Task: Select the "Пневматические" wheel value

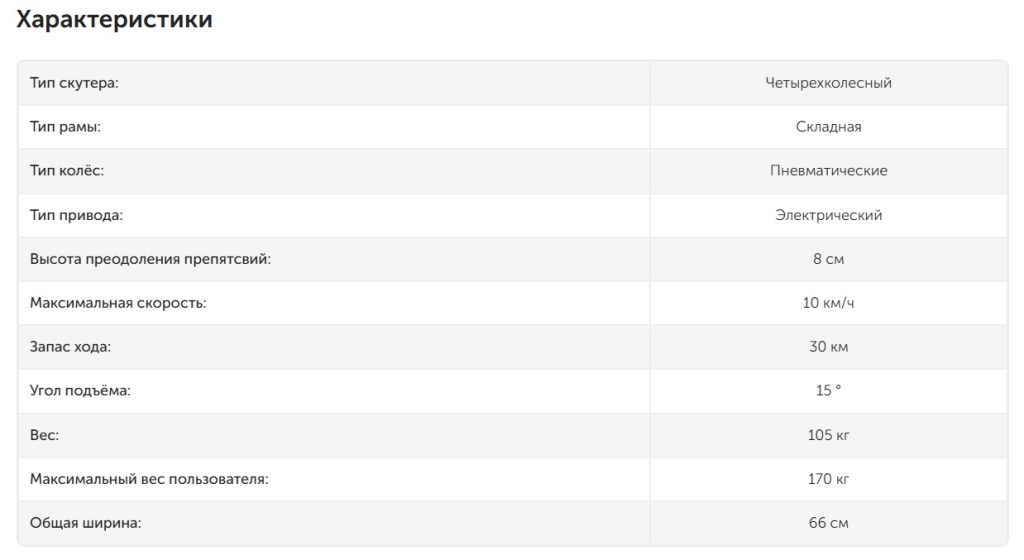Action: tap(828, 171)
